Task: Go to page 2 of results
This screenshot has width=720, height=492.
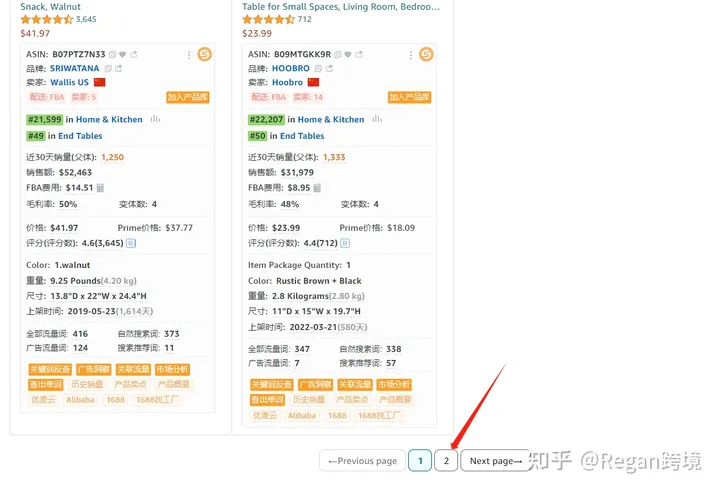Action: [x=447, y=461]
